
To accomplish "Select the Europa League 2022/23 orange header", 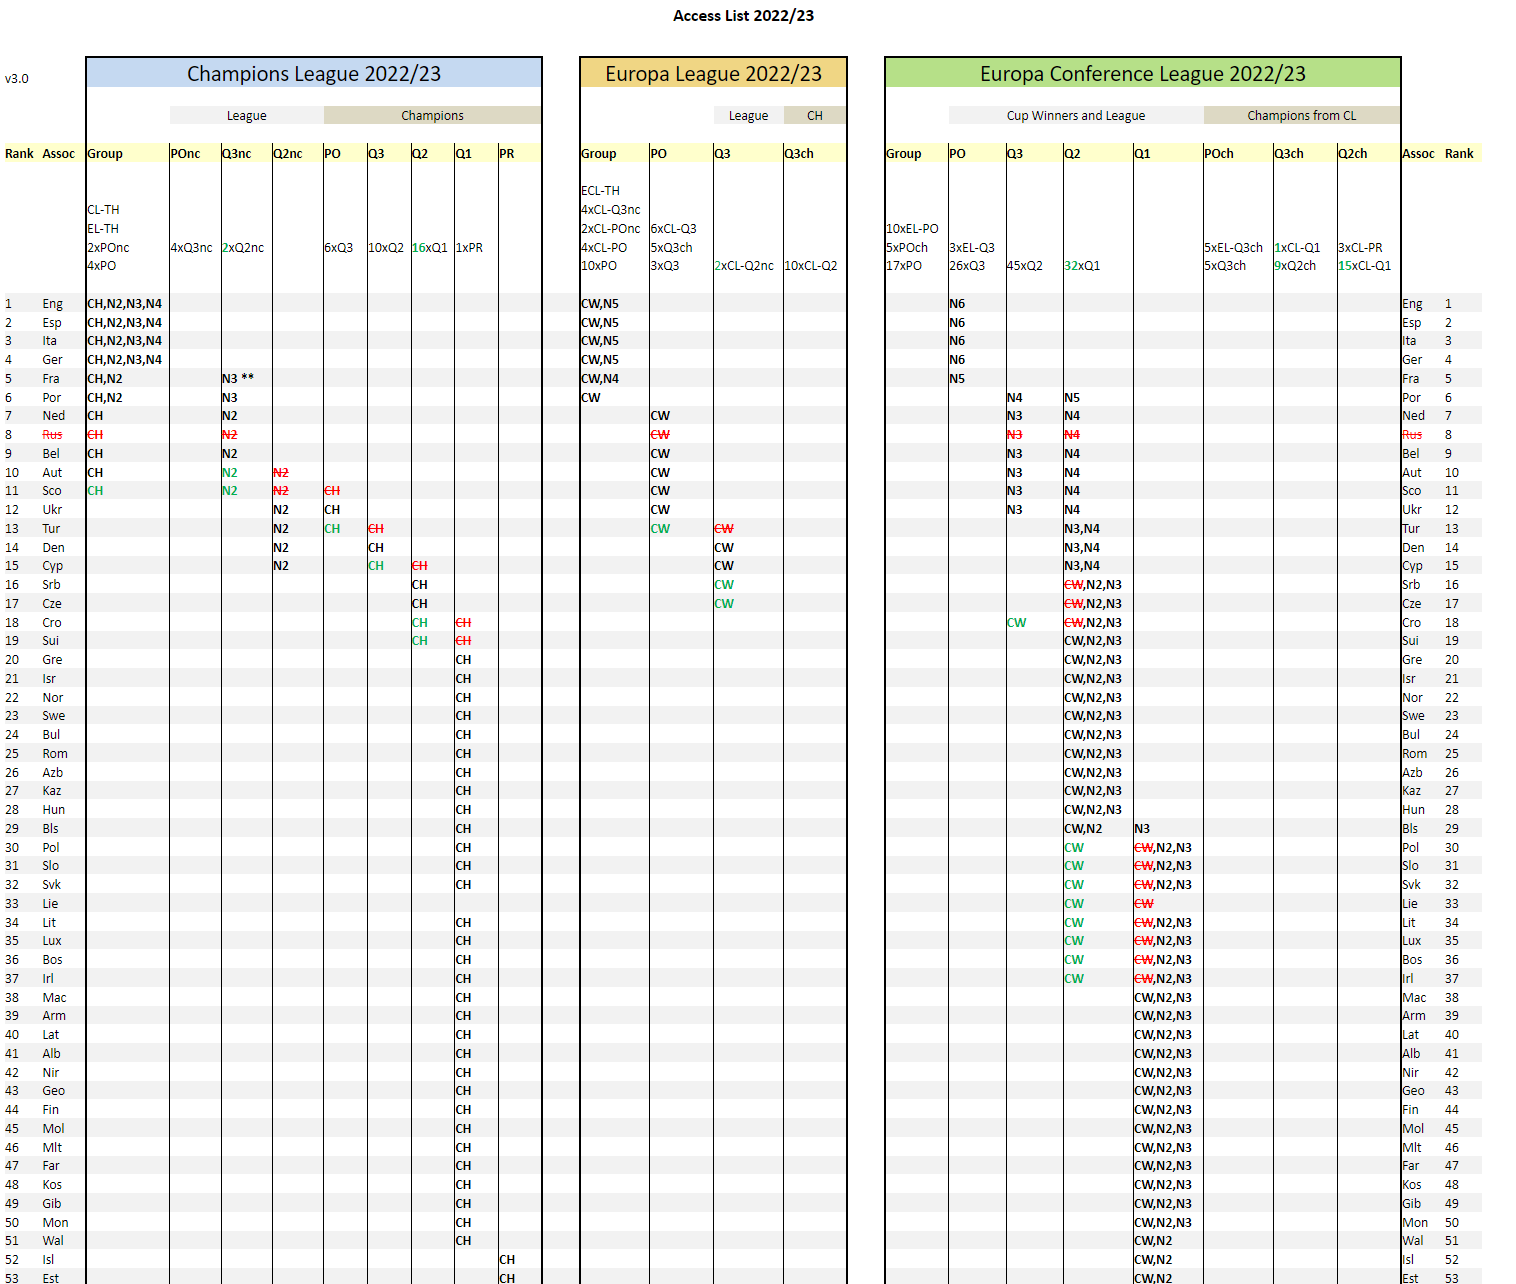I will (713, 74).
